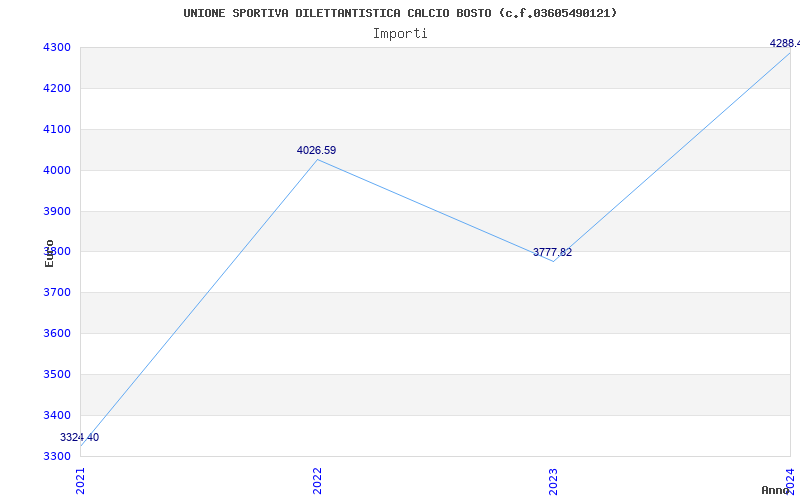Click the 4100 y-axis label
Image resolution: width=800 pixels, height=500 pixels.
(57, 129)
